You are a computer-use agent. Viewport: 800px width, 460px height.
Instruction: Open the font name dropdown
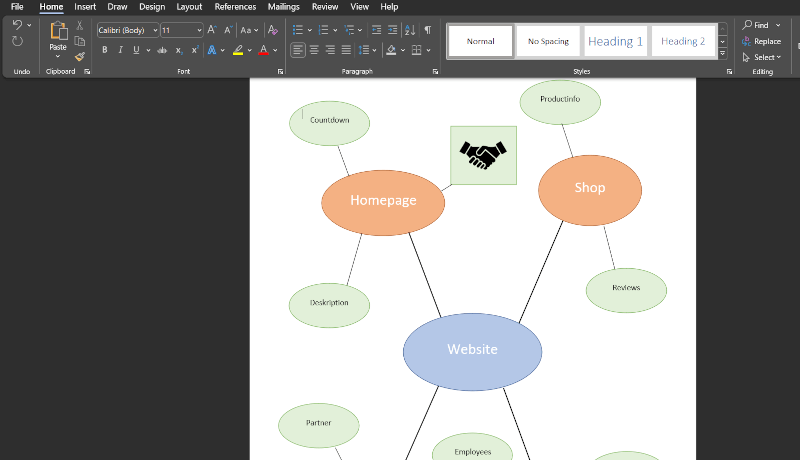tap(155, 30)
